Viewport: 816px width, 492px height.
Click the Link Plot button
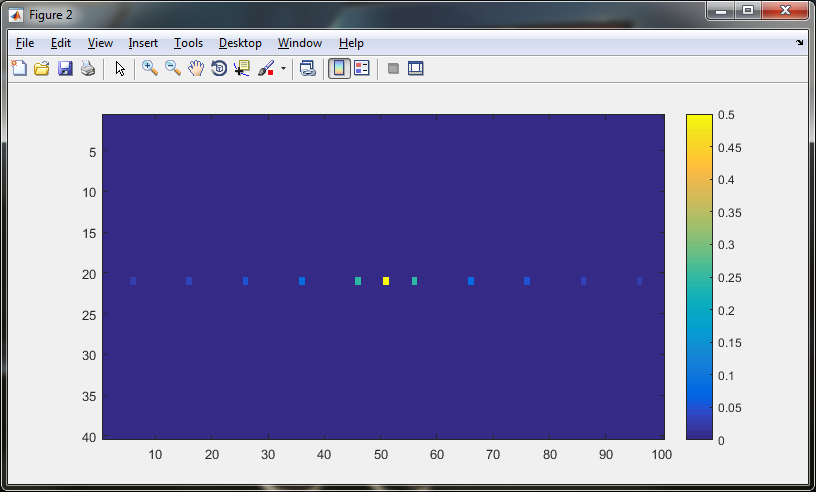[308, 68]
